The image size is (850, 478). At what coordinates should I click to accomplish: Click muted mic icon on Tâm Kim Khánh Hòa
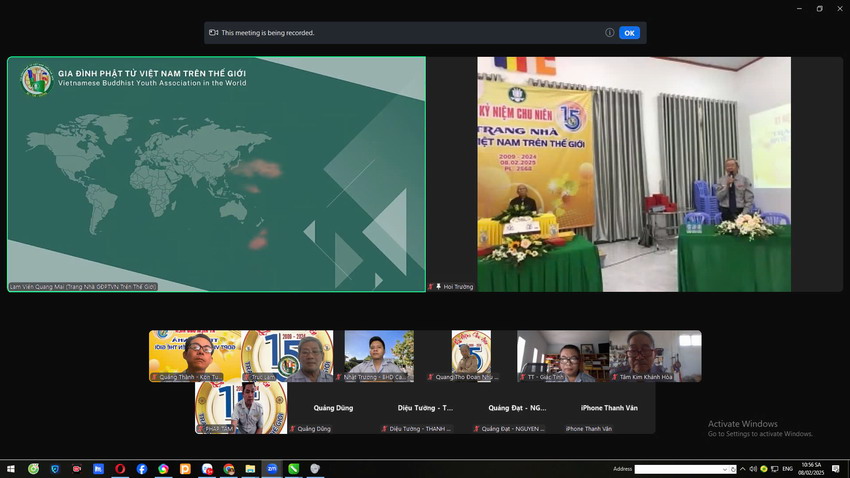(x=615, y=377)
